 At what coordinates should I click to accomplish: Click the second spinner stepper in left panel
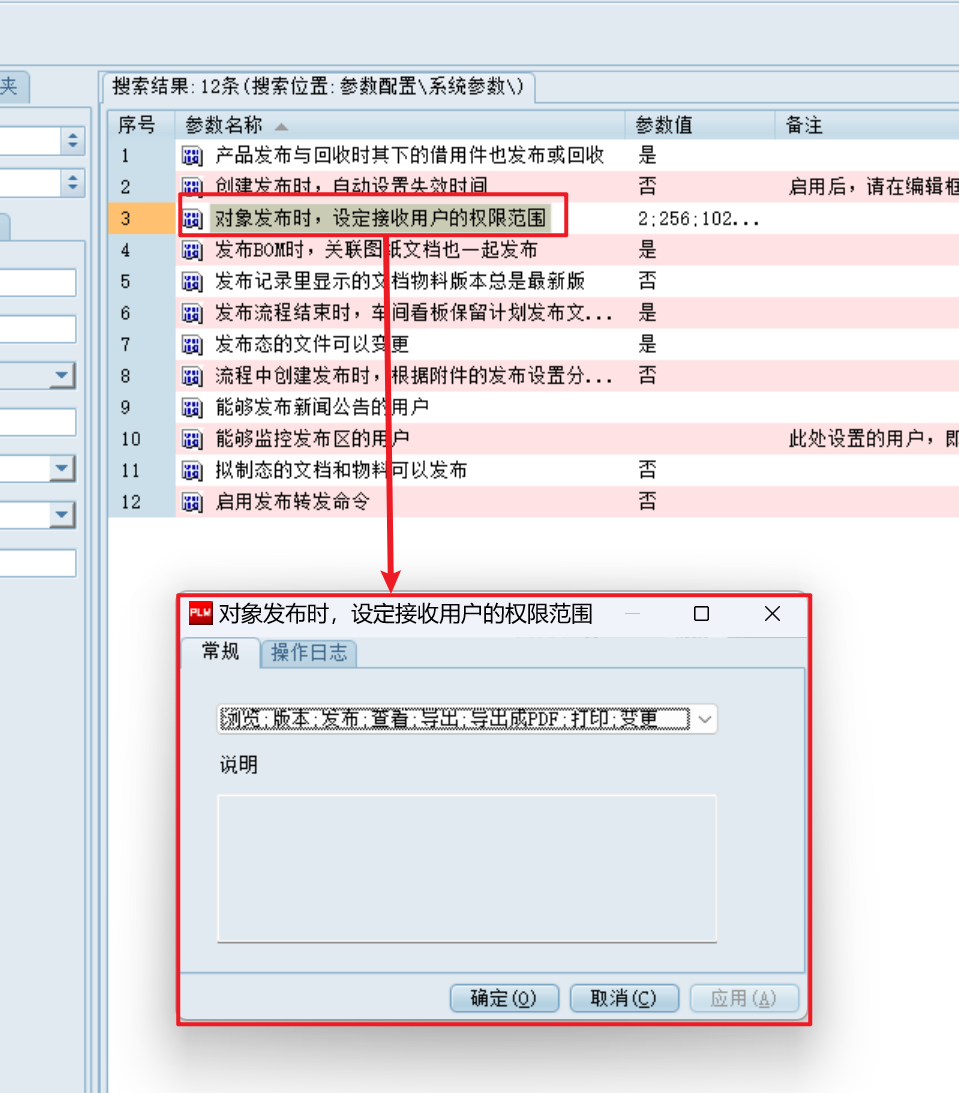pos(72,183)
